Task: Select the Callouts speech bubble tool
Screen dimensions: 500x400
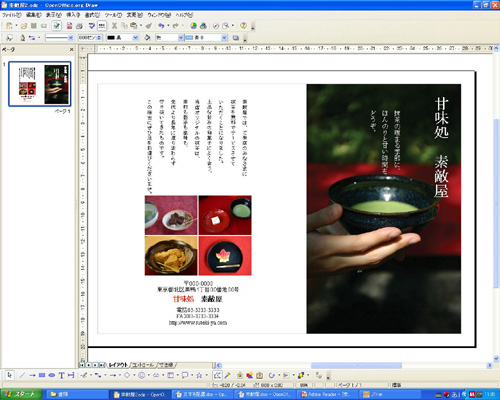Action: tap(185, 375)
